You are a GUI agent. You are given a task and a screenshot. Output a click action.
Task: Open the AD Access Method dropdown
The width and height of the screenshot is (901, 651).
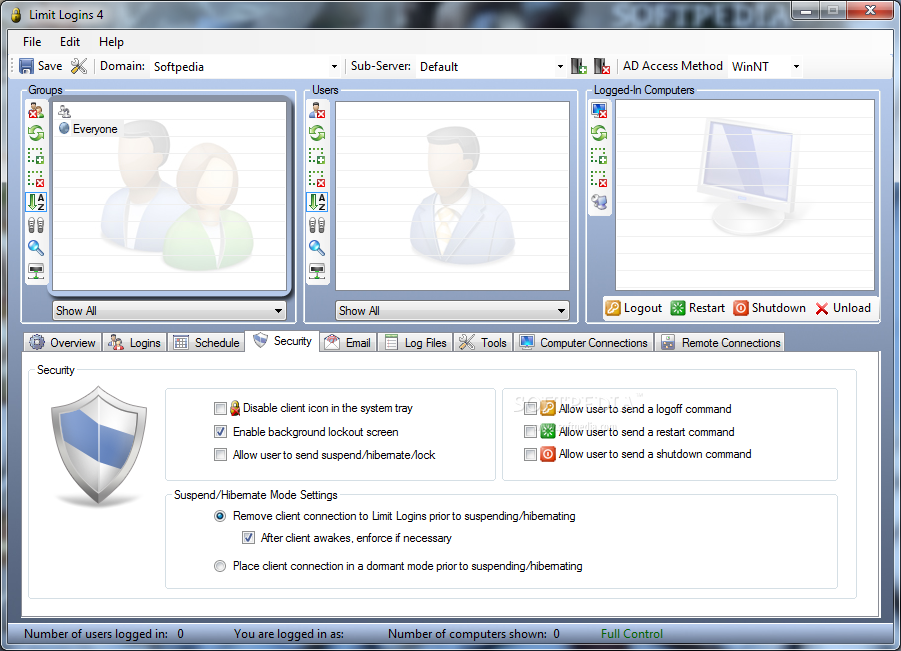[796, 67]
